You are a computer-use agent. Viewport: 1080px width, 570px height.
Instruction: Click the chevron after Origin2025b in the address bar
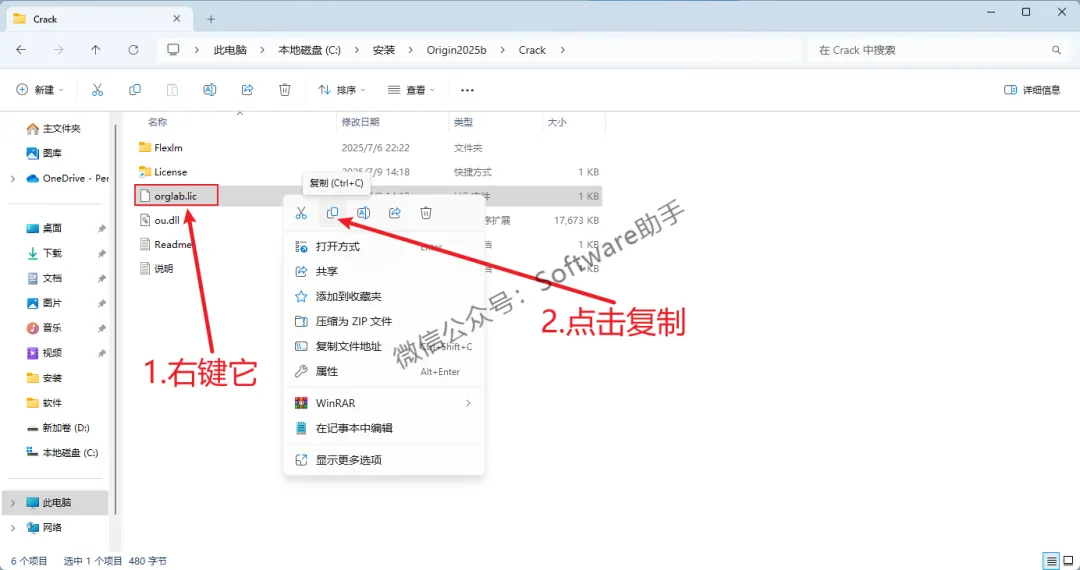pyautogui.click(x=502, y=50)
